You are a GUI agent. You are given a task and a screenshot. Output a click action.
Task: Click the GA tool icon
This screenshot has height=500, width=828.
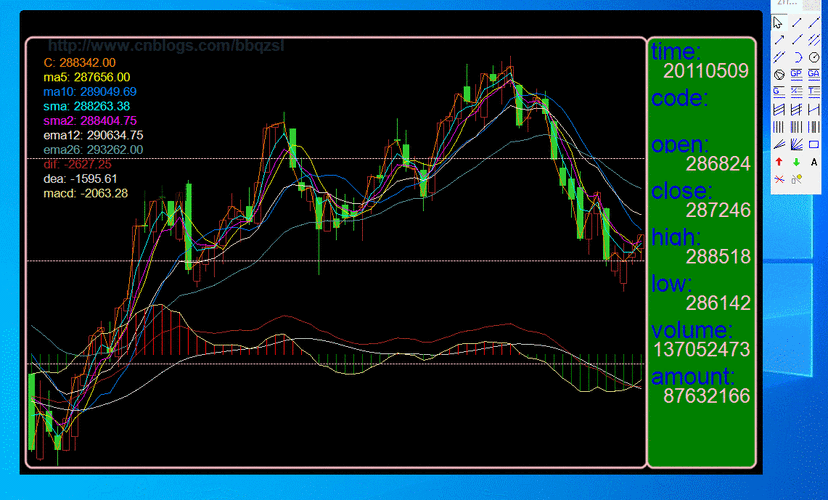(814, 74)
